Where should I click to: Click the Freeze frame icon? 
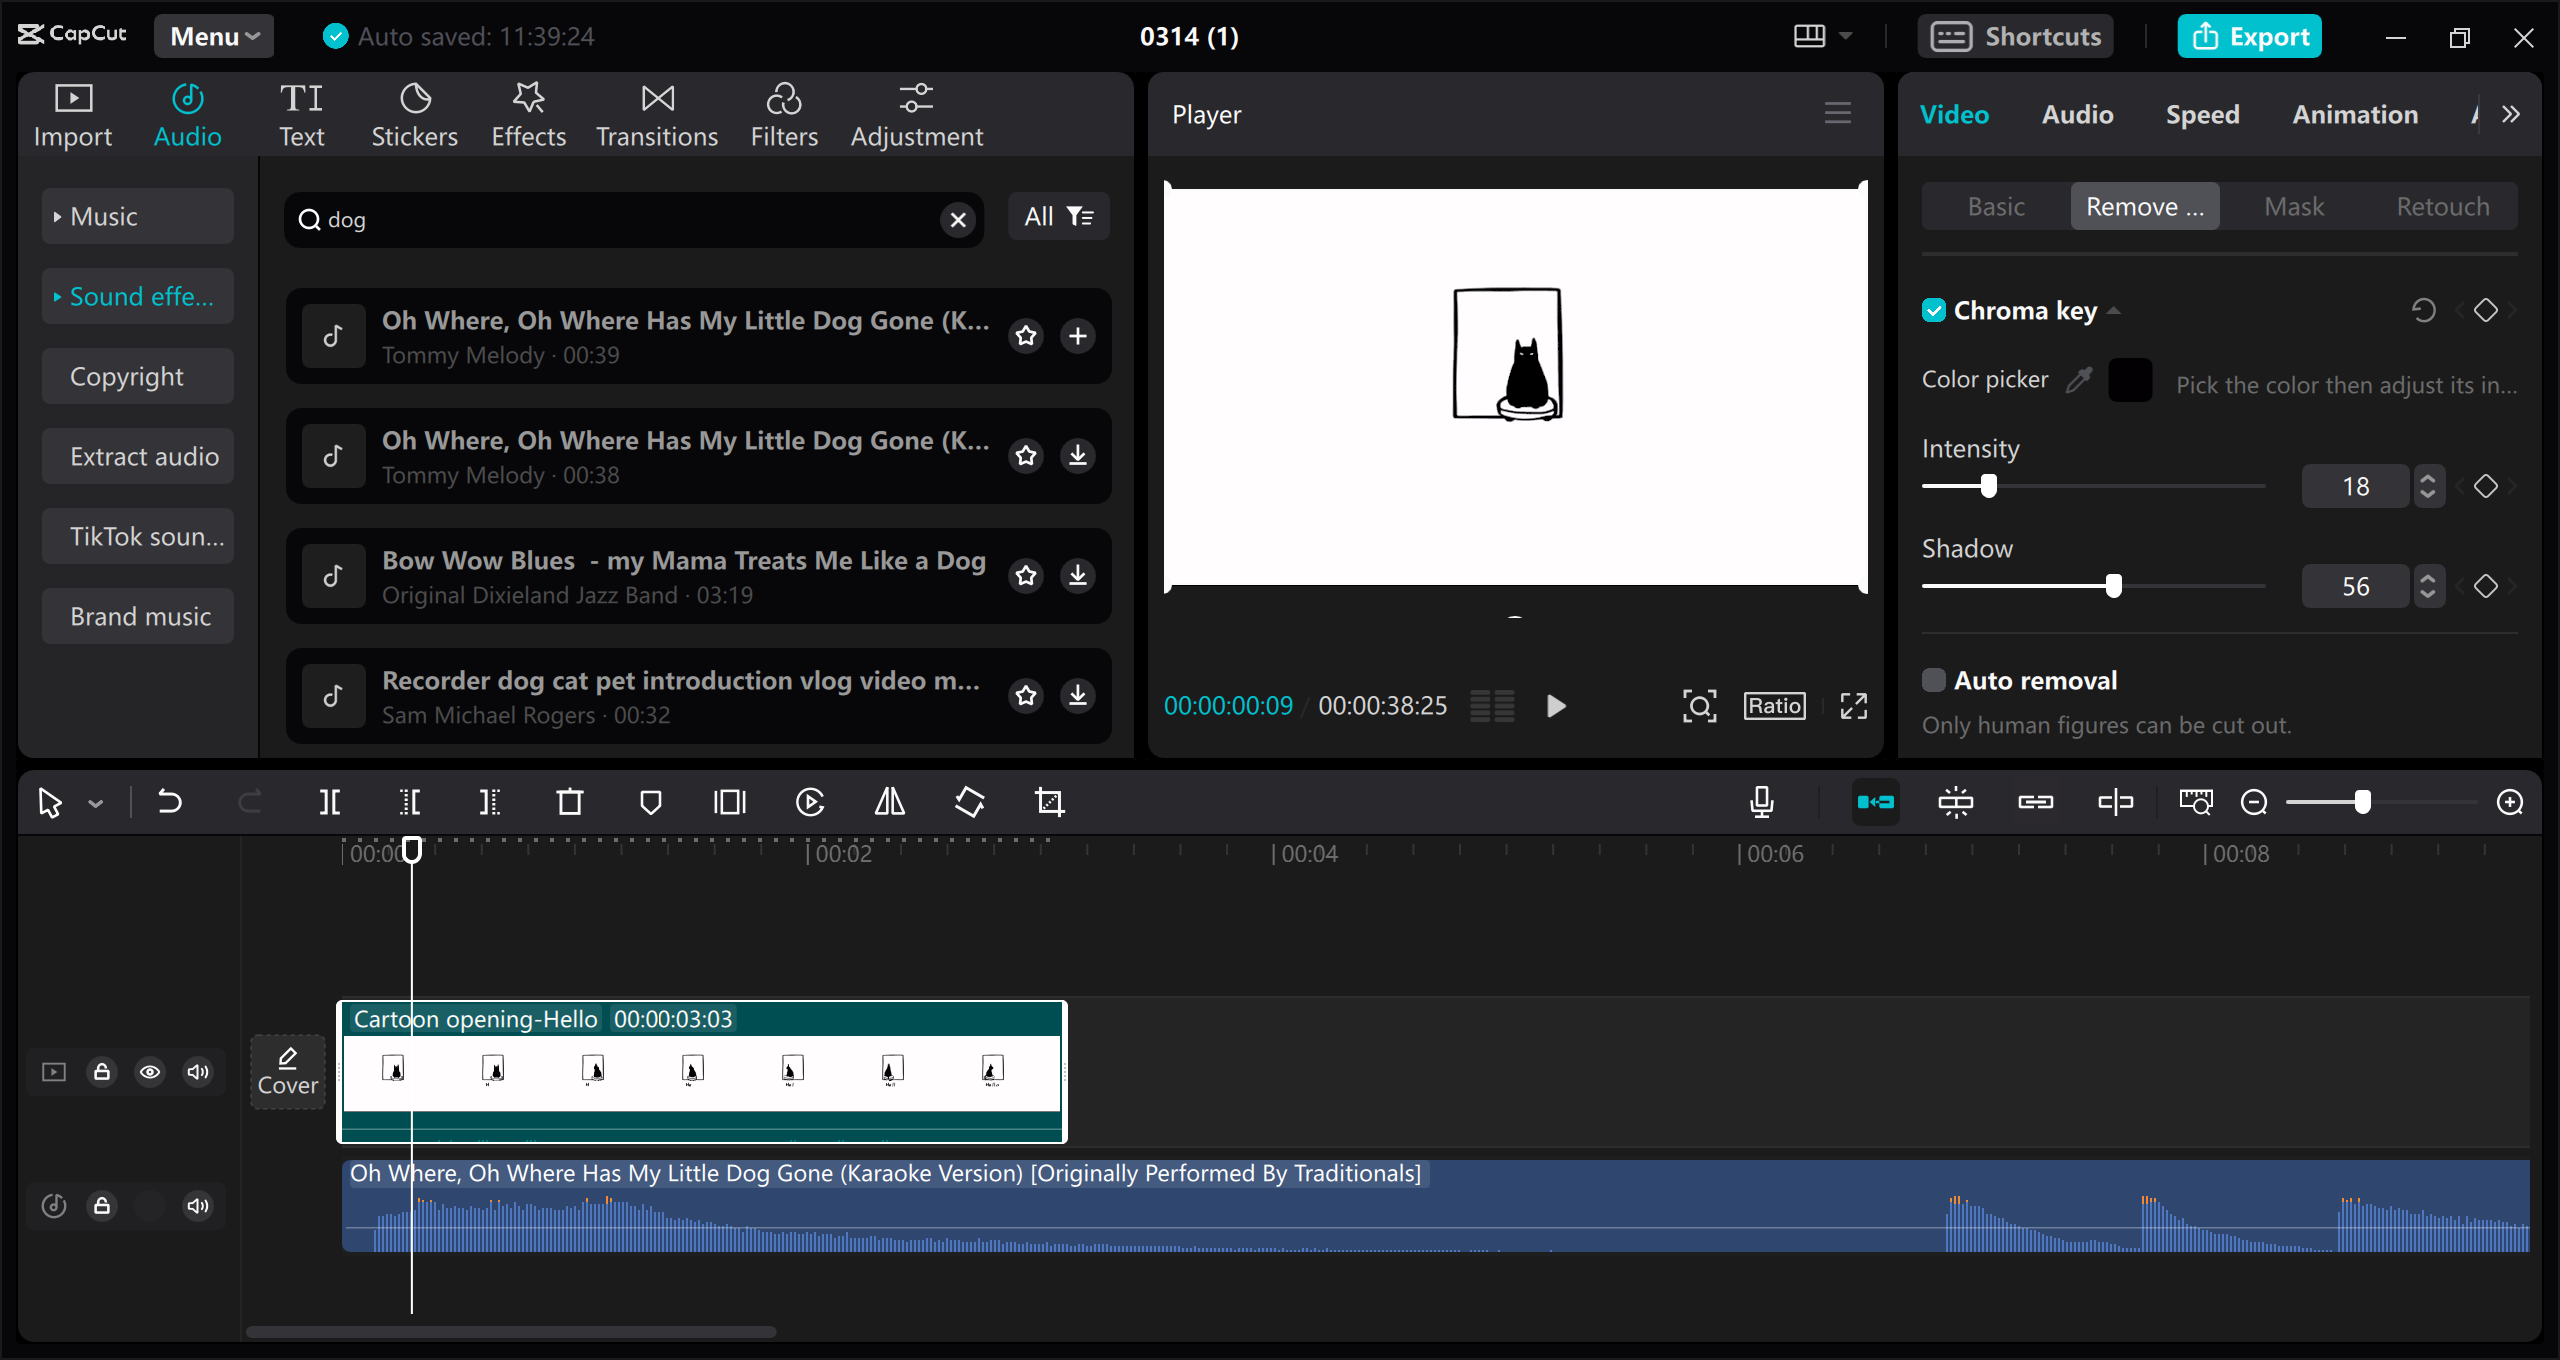(x=730, y=802)
